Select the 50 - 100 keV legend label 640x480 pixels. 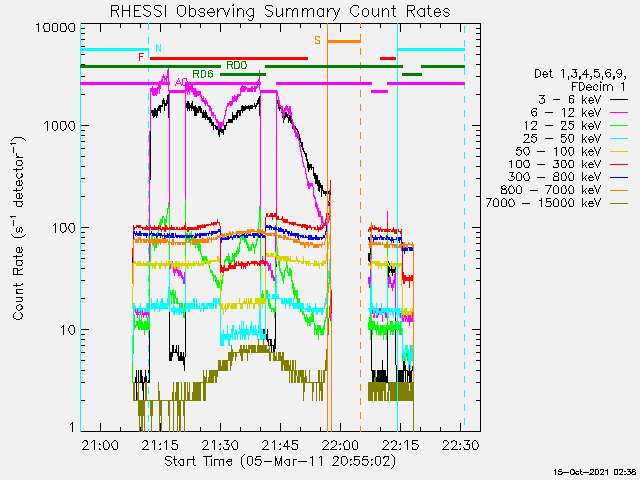(x=558, y=151)
